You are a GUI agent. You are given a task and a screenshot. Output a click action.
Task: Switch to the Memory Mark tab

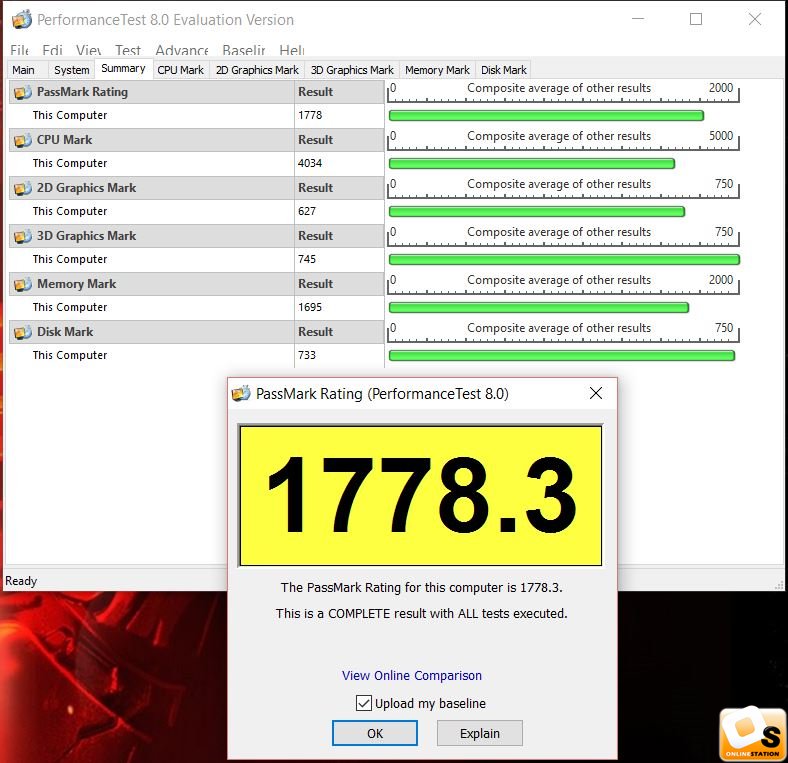tap(437, 70)
